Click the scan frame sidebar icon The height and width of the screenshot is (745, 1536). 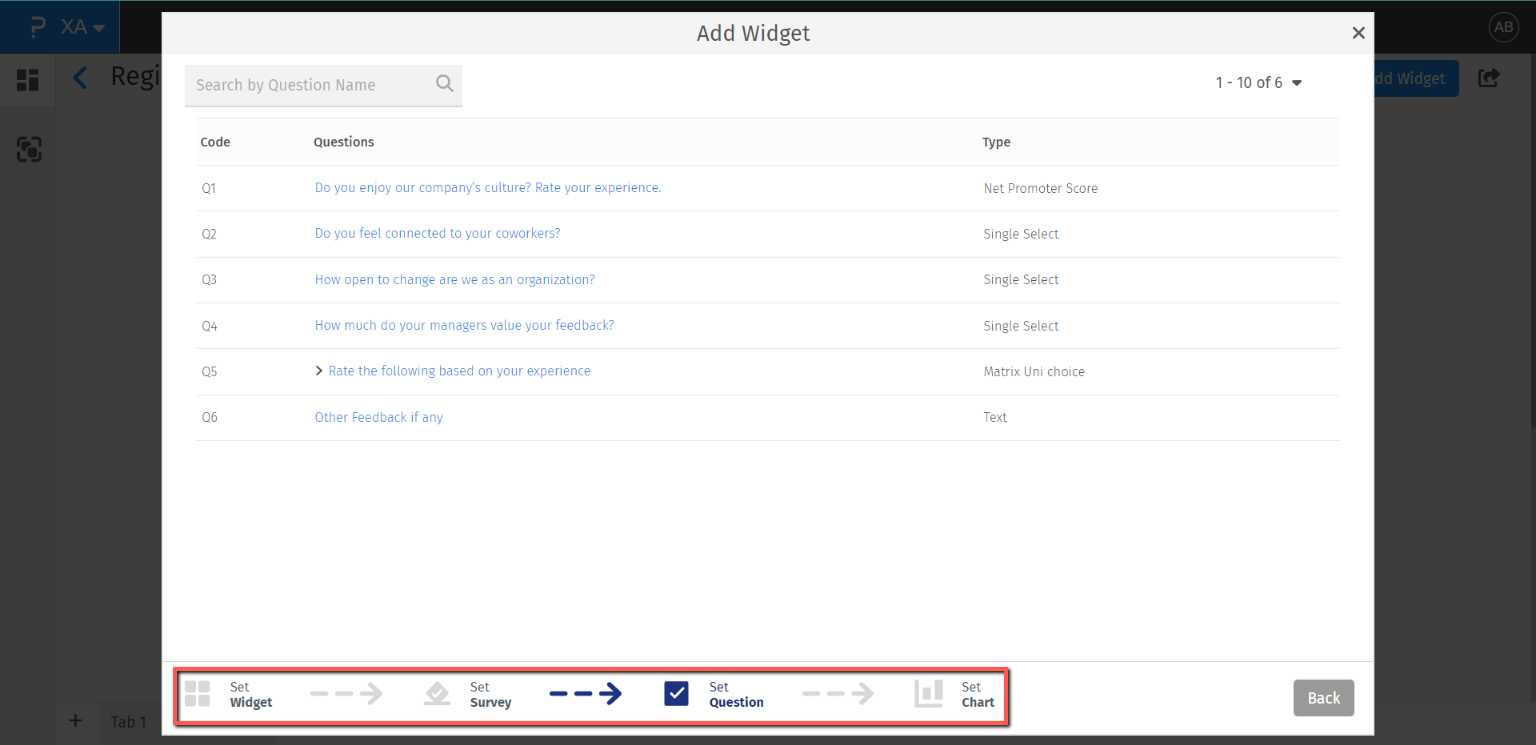(29, 150)
